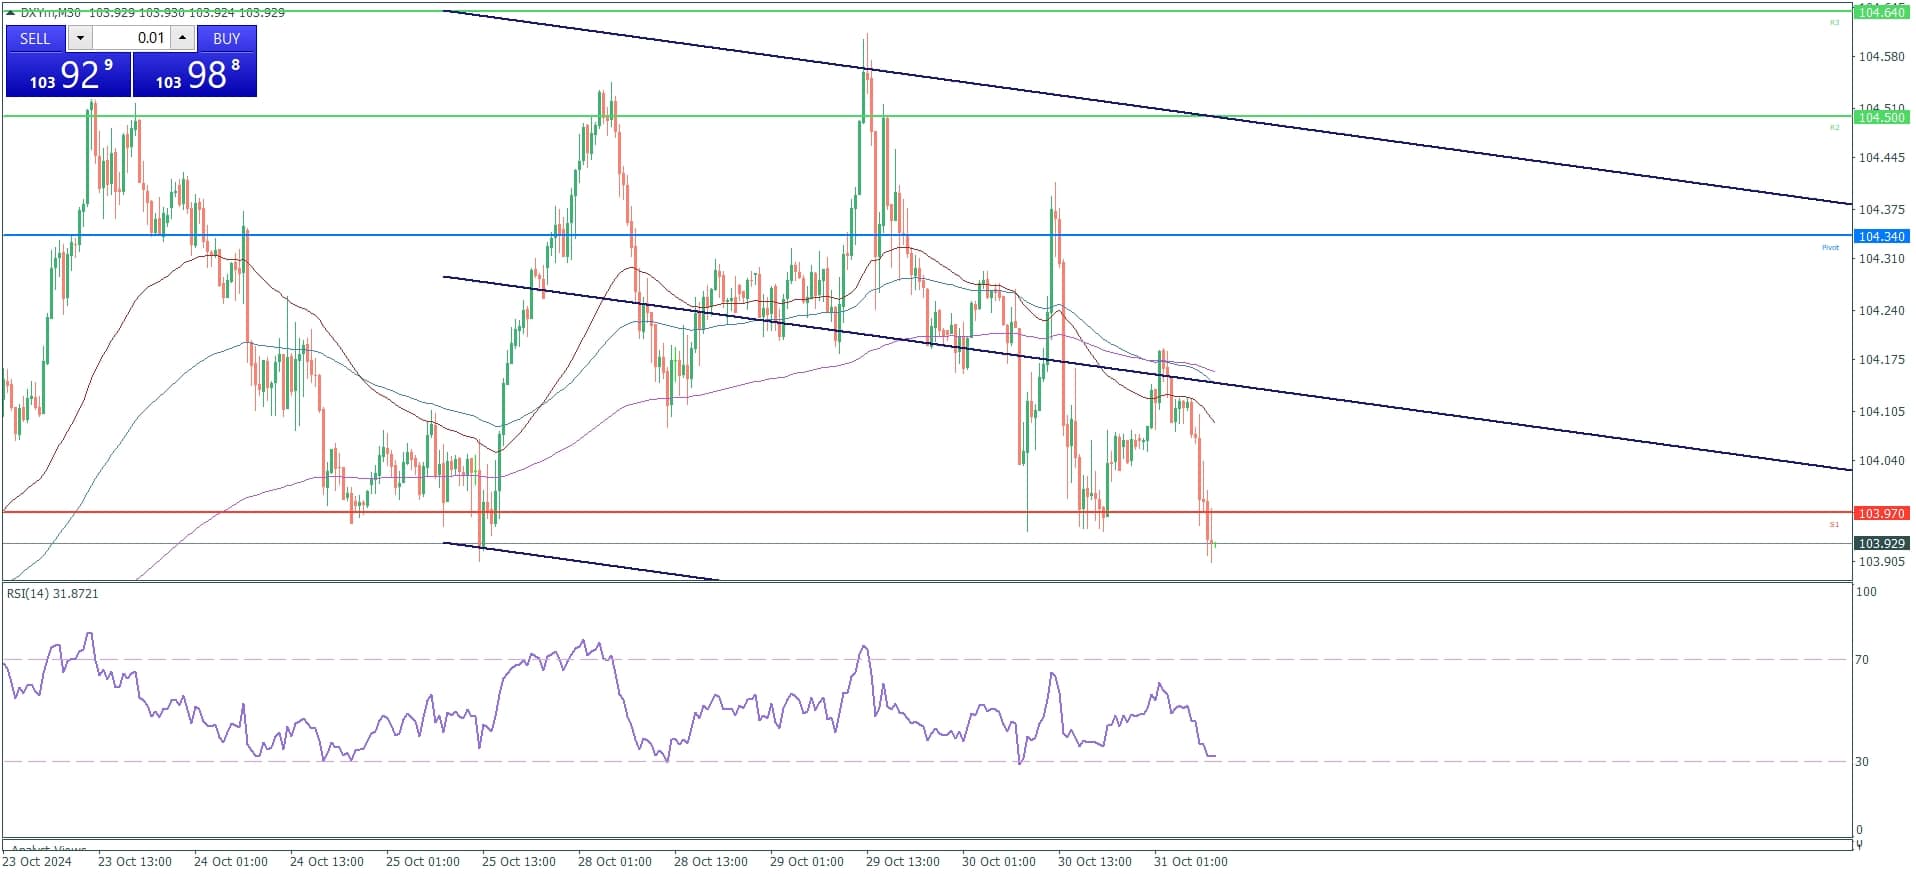Select the 103.970 red support price label
The height and width of the screenshot is (874, 1916).
[x=1881, y=513]
